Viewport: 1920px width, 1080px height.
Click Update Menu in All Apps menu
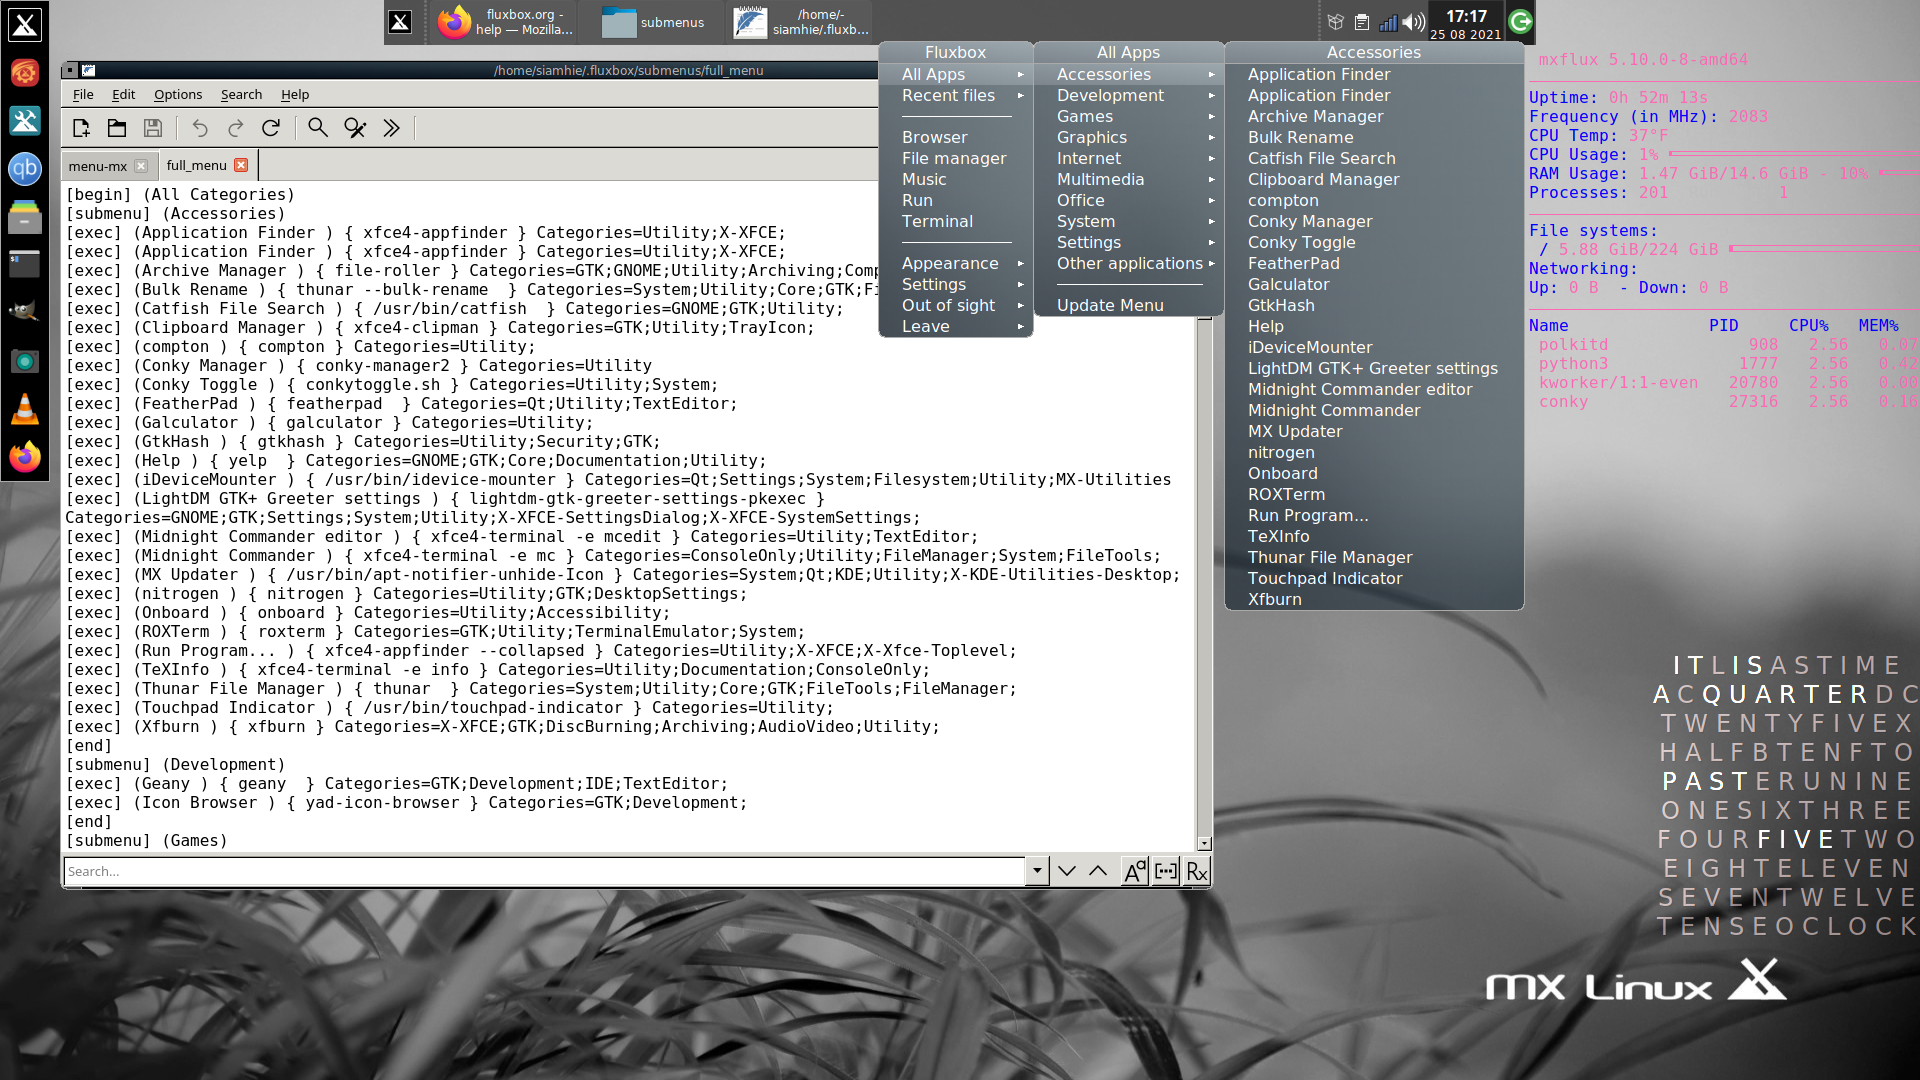click(x=1129, y=305)
